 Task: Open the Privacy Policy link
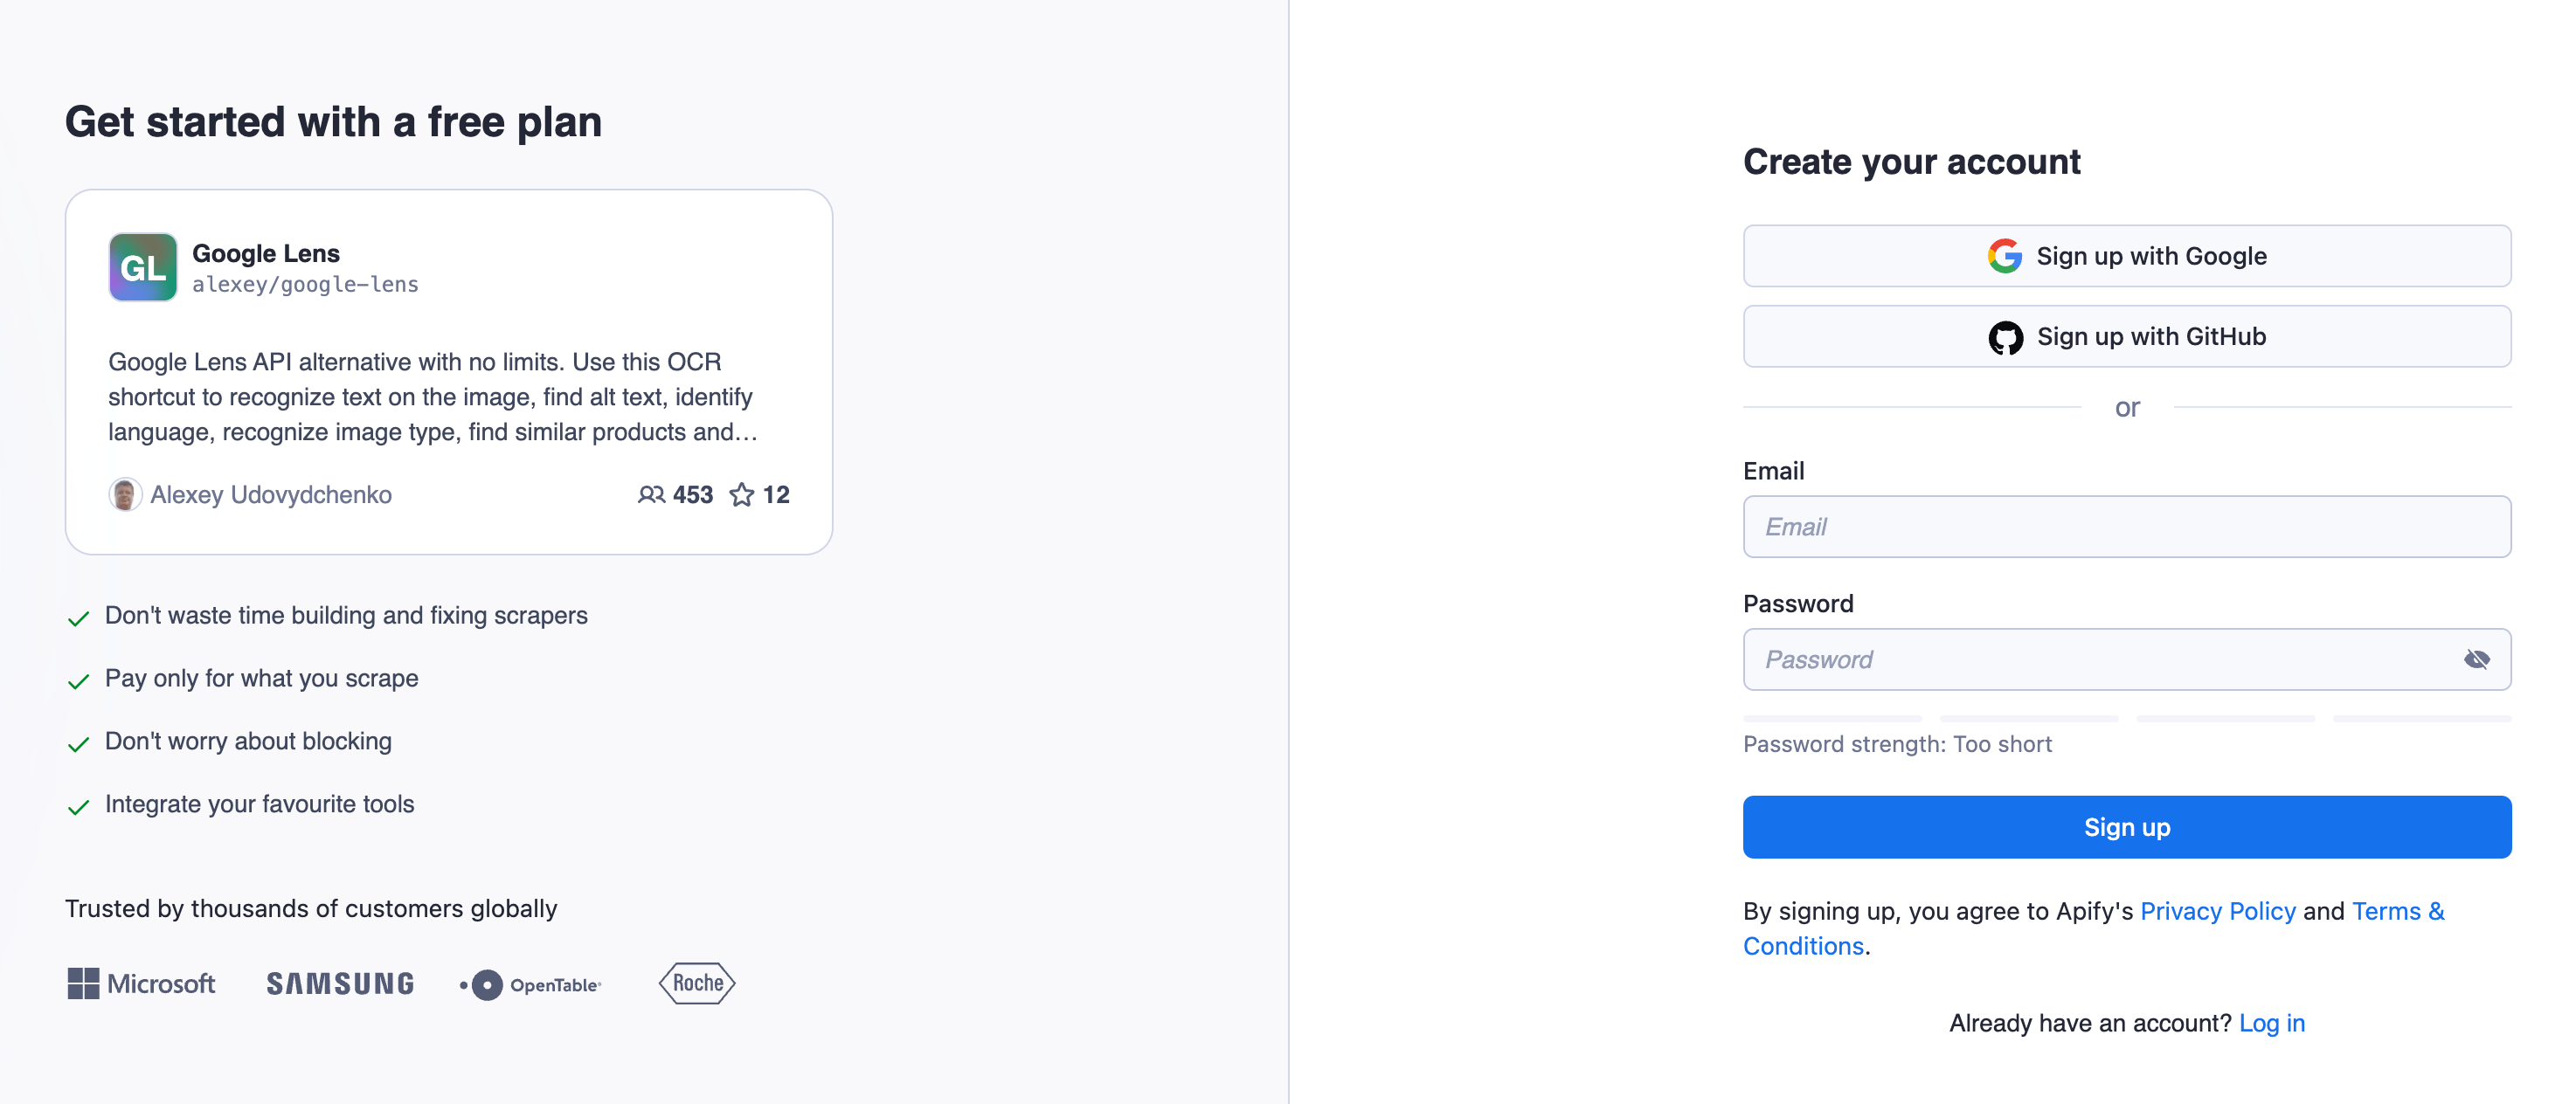[x=2216, y=911]
